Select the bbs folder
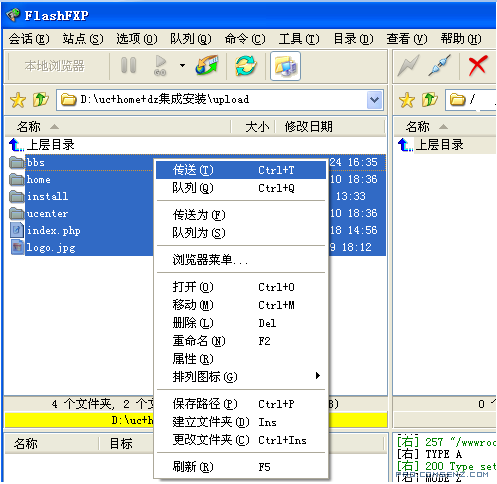 point(35,163)
